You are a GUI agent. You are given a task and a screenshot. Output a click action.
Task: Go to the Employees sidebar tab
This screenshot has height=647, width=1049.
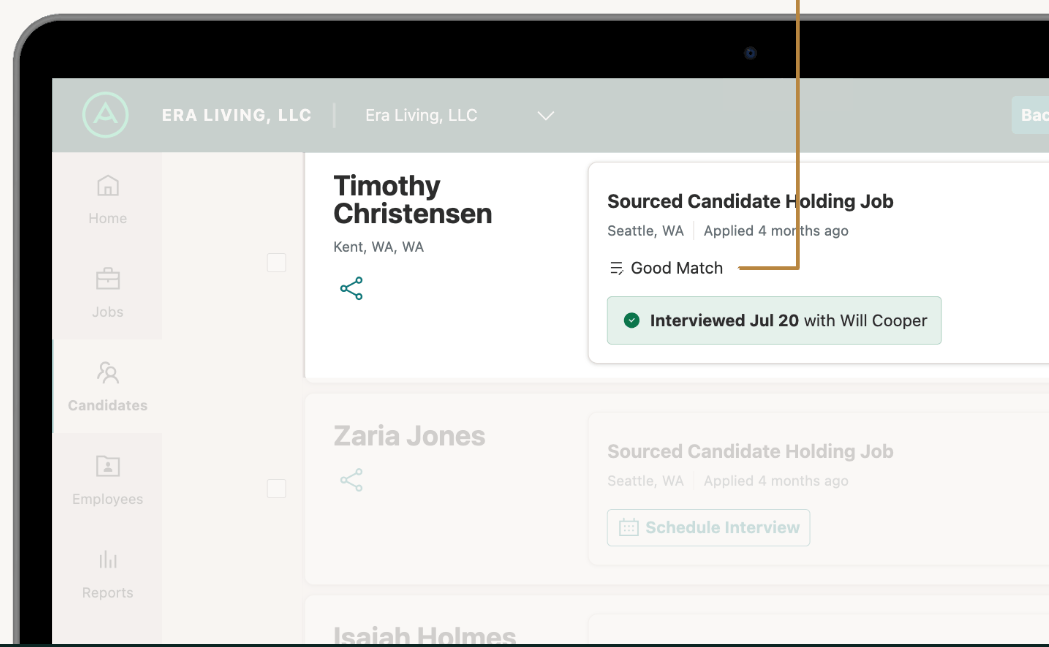pos(107,479)
